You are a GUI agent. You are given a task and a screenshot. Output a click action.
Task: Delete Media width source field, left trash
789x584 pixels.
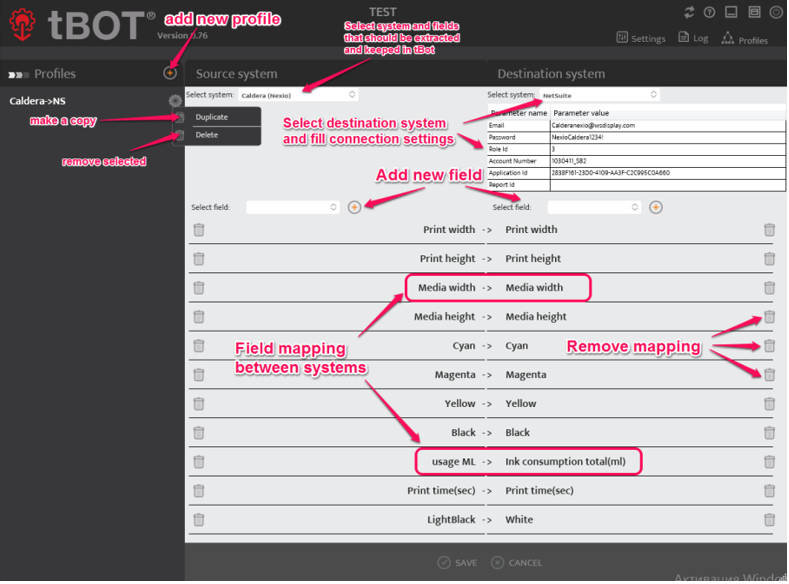coord(199,288)
